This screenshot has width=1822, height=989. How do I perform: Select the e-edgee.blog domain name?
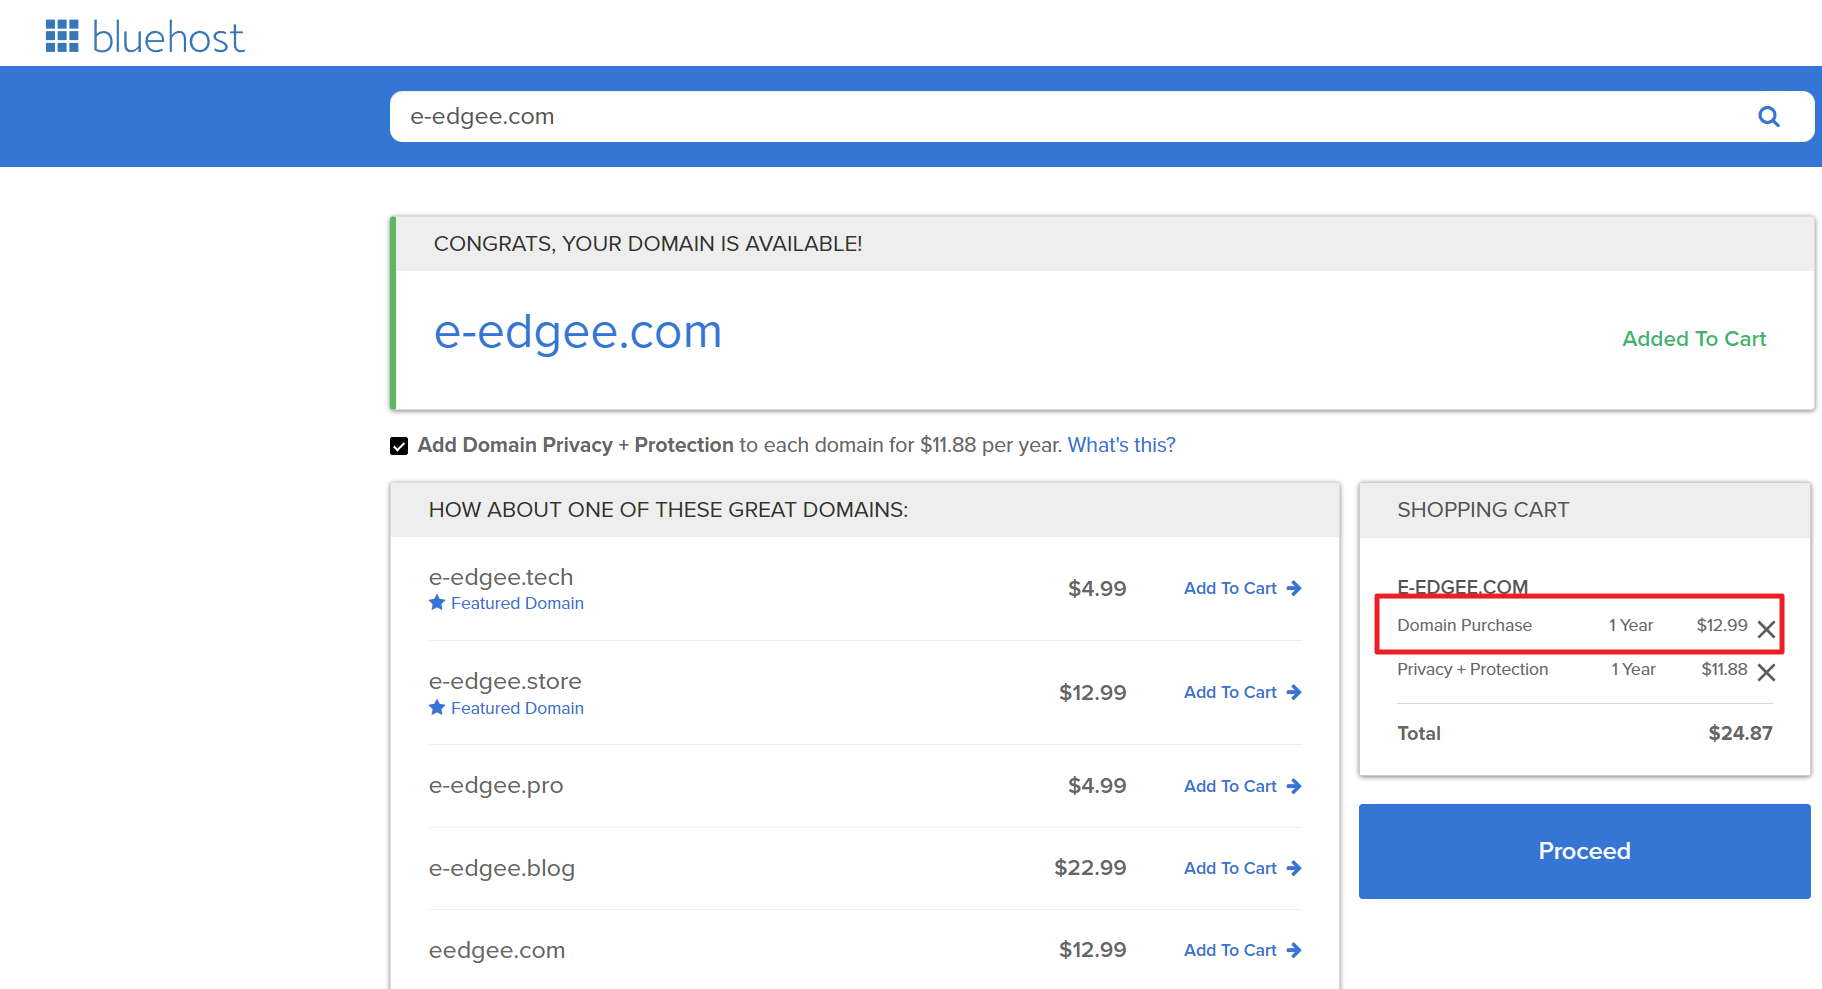point(502,868)
